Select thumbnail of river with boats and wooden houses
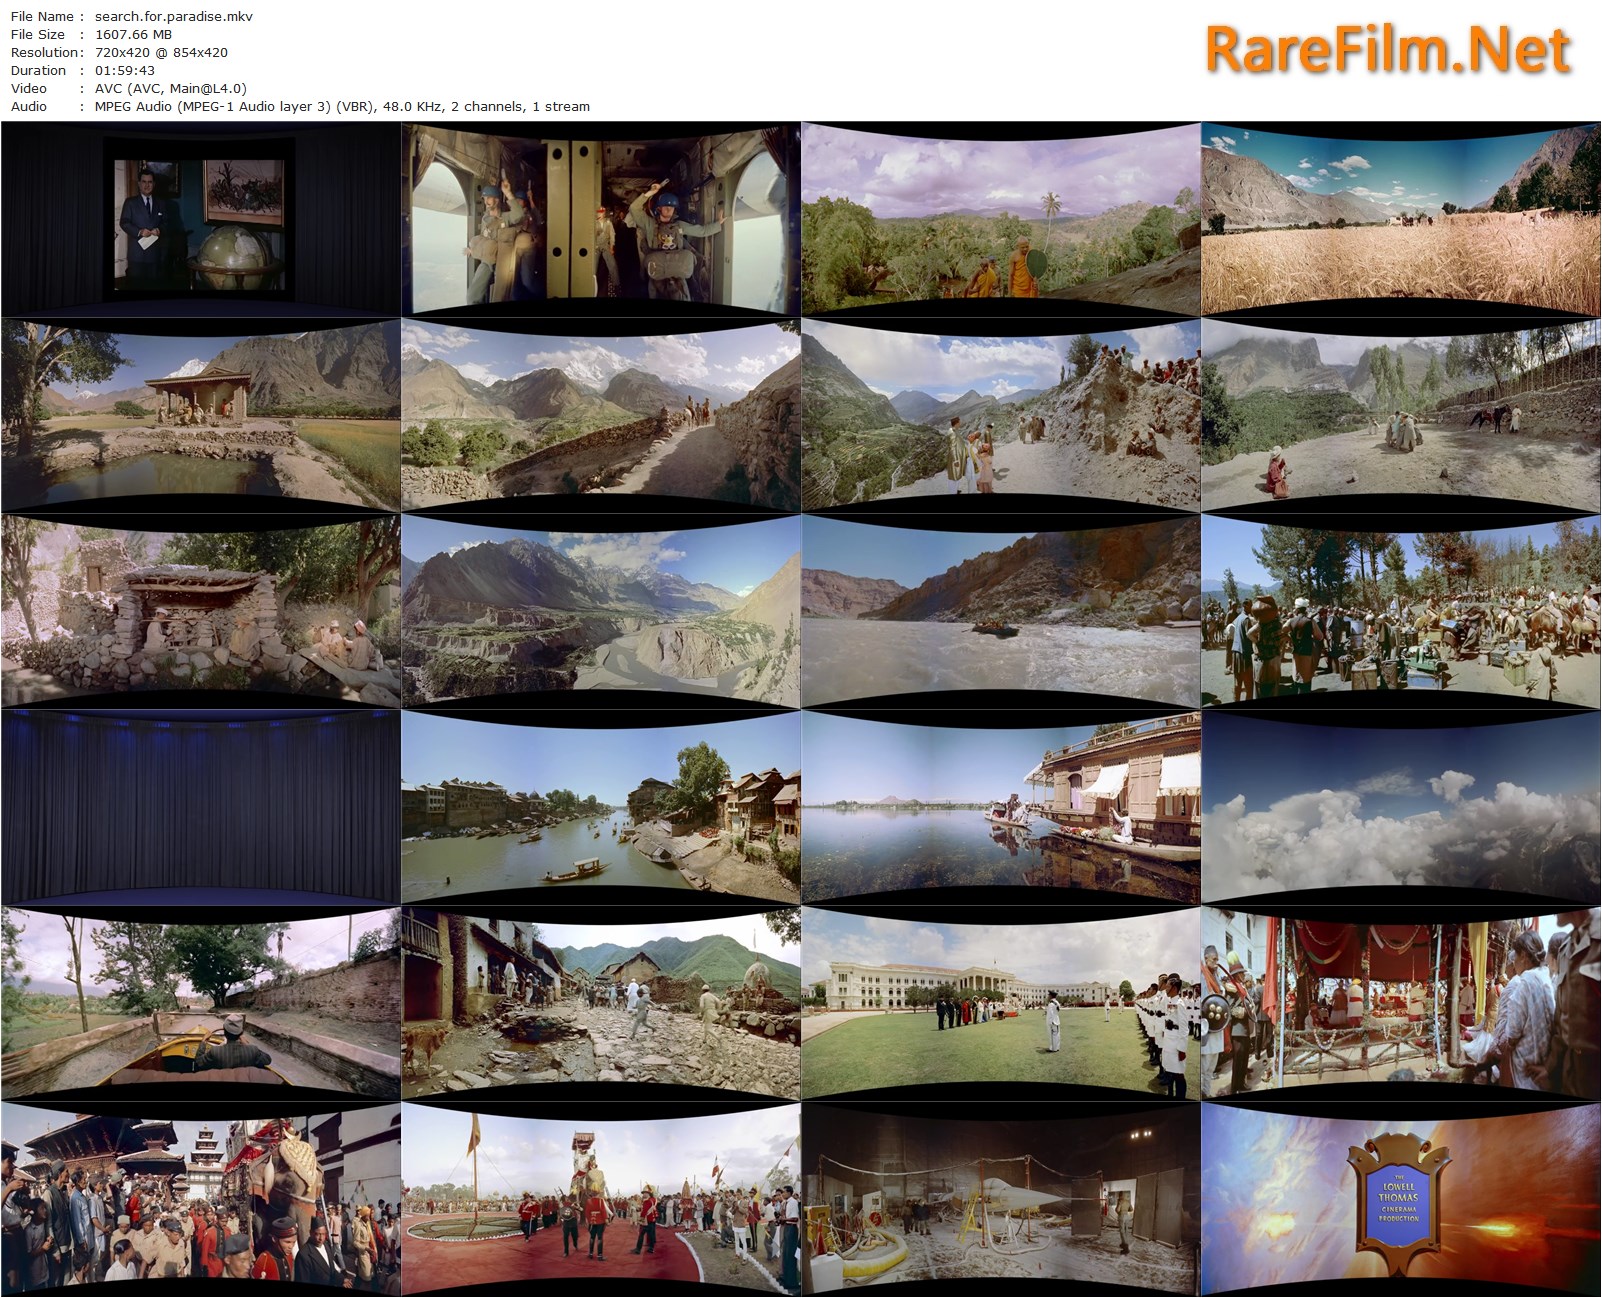The image size is (1602, 1298). (601, 807)
